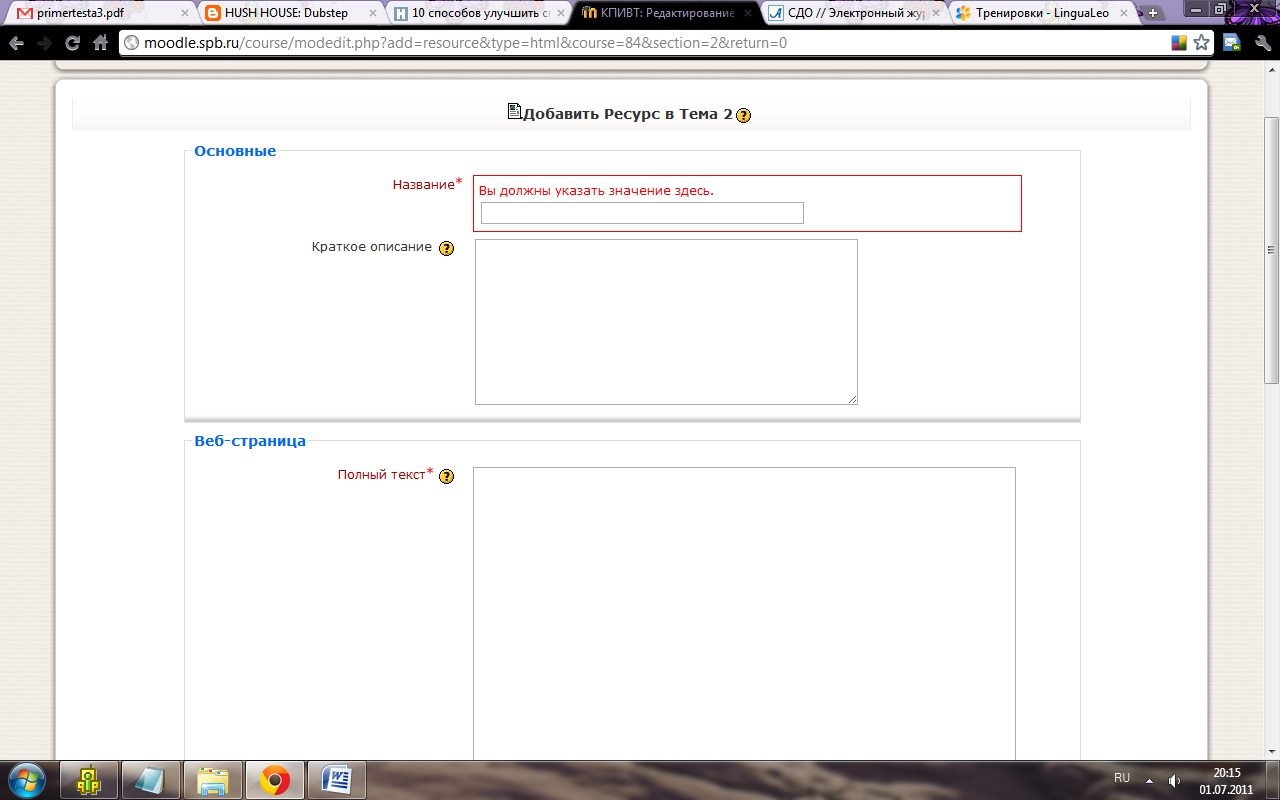This screenshot has height=800, width=1280.
Task: Click the page vertical scrollbar thumb
Action: (1272, 250)
